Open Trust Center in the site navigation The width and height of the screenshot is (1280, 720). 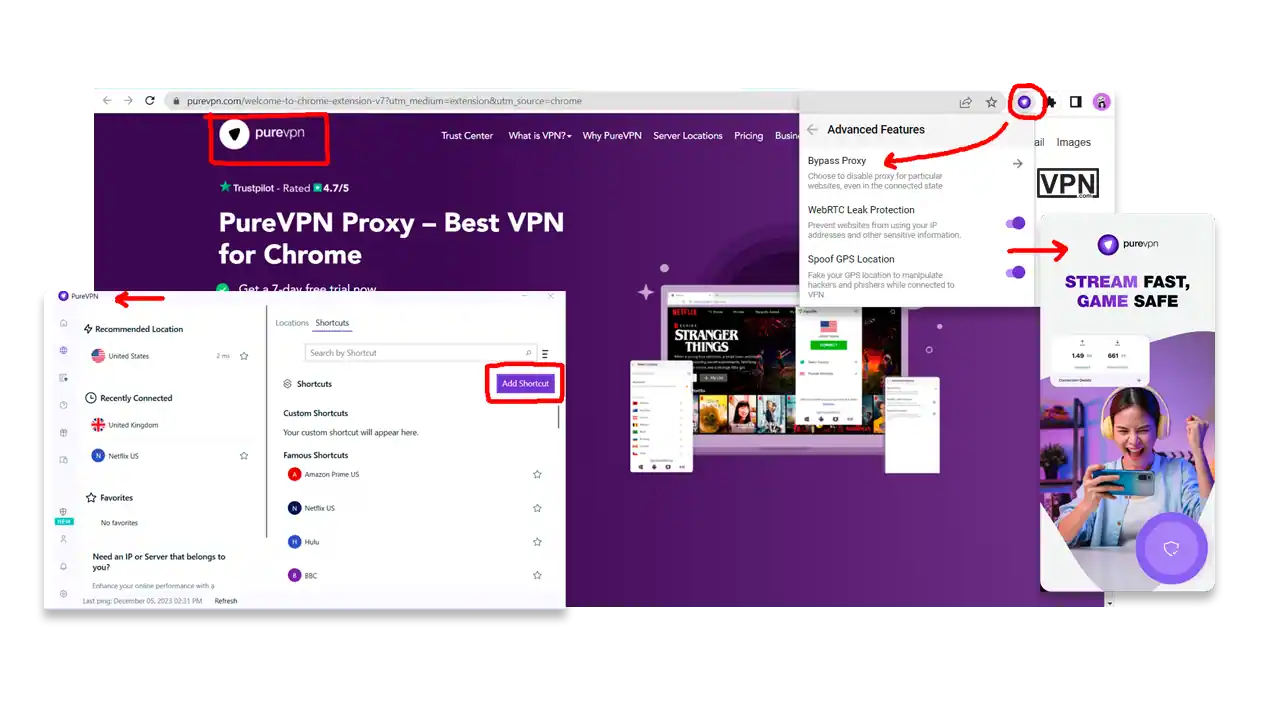pyautogui.click(x=467, y=136)
